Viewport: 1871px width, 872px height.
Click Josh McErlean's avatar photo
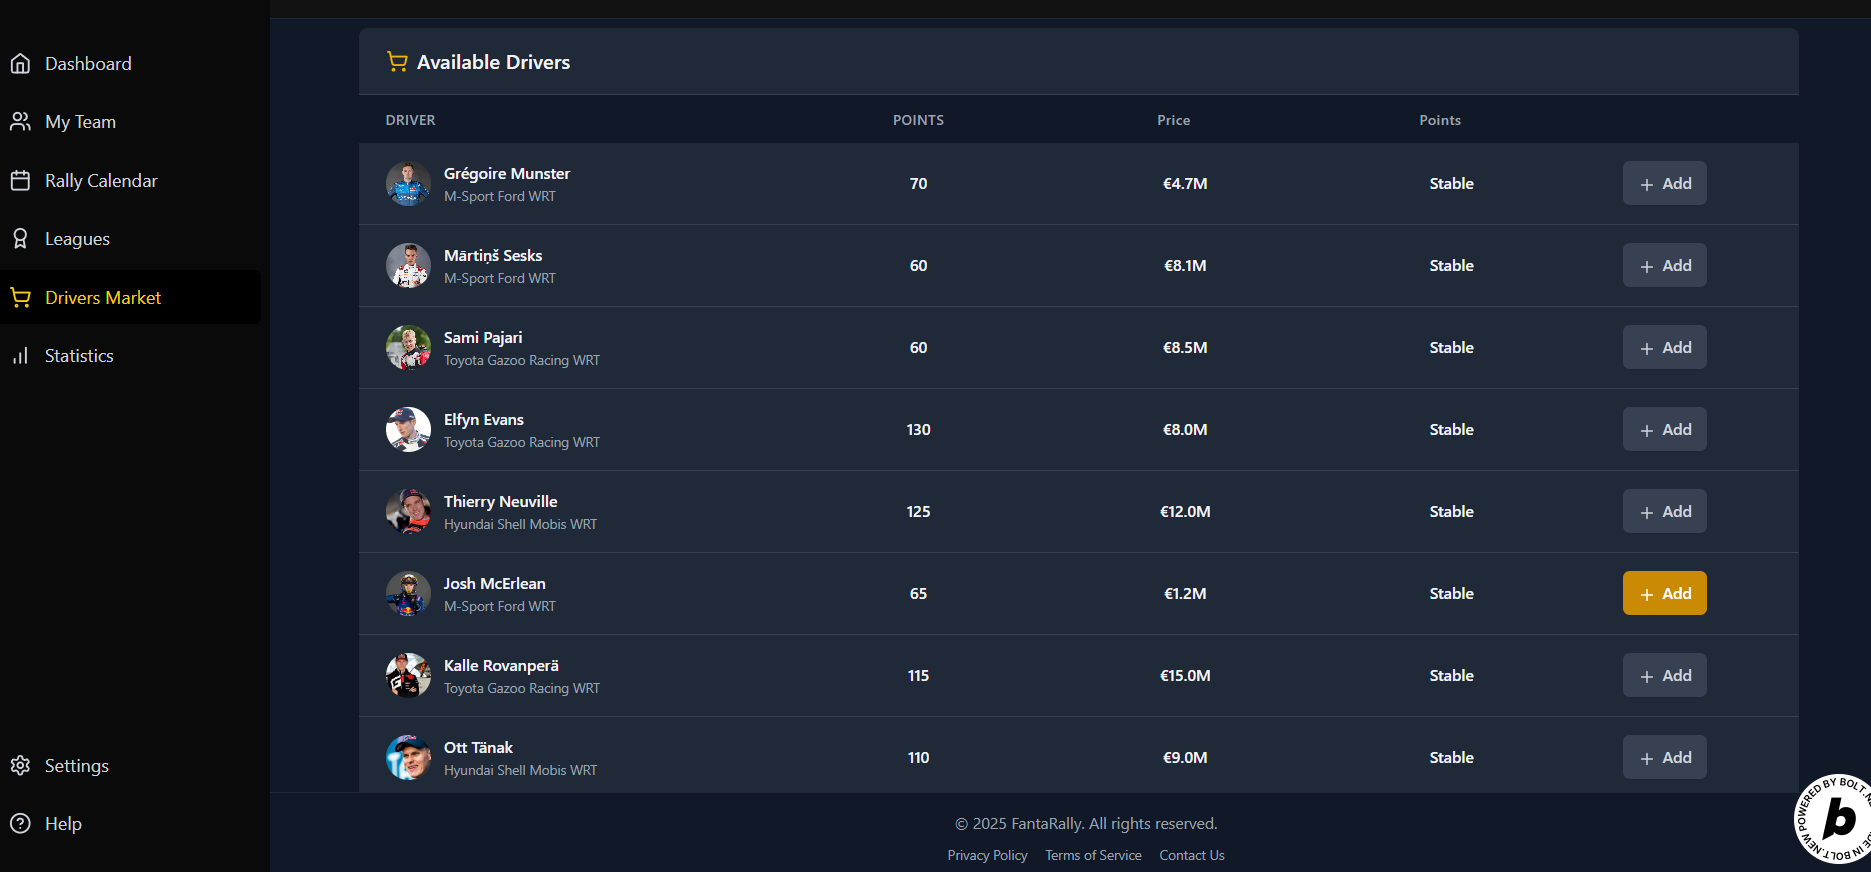[x=408, y=593]
